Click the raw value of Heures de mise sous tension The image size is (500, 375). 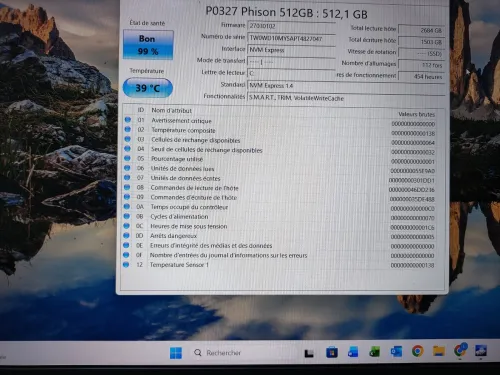[x=412, y=228]
